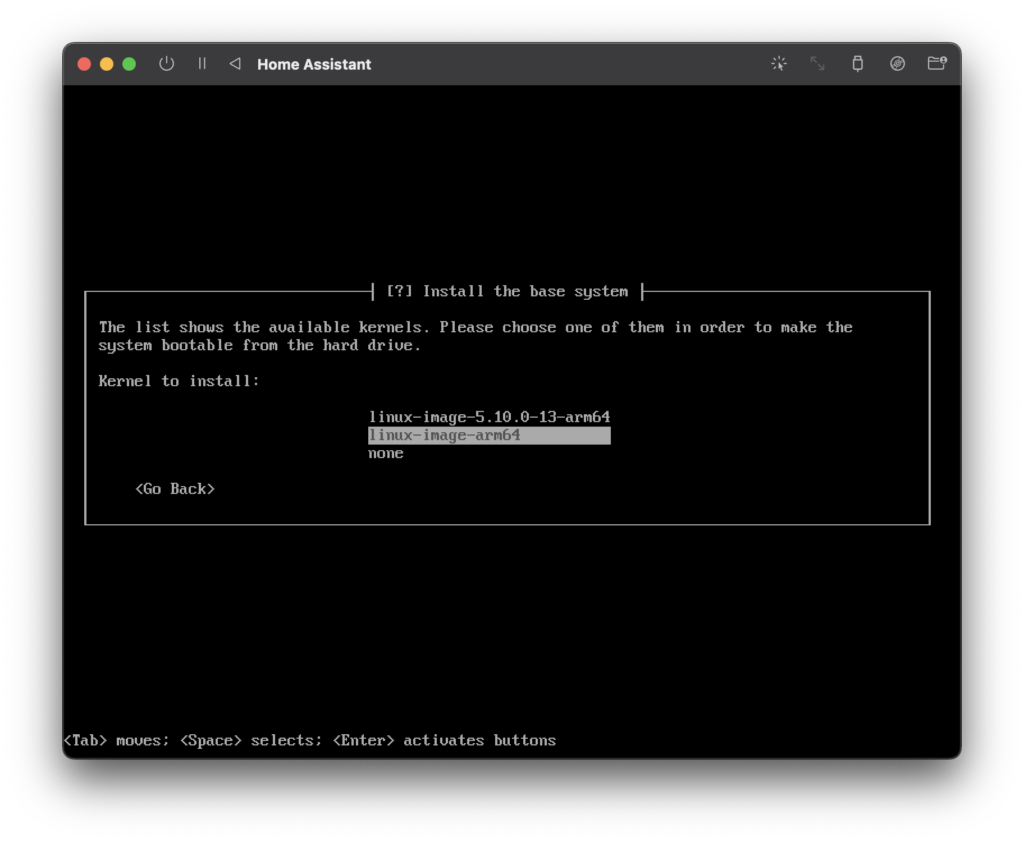Open the USB devices icon menu
The width and height of the screenshot is (1024, 842).
click(857, 64)
